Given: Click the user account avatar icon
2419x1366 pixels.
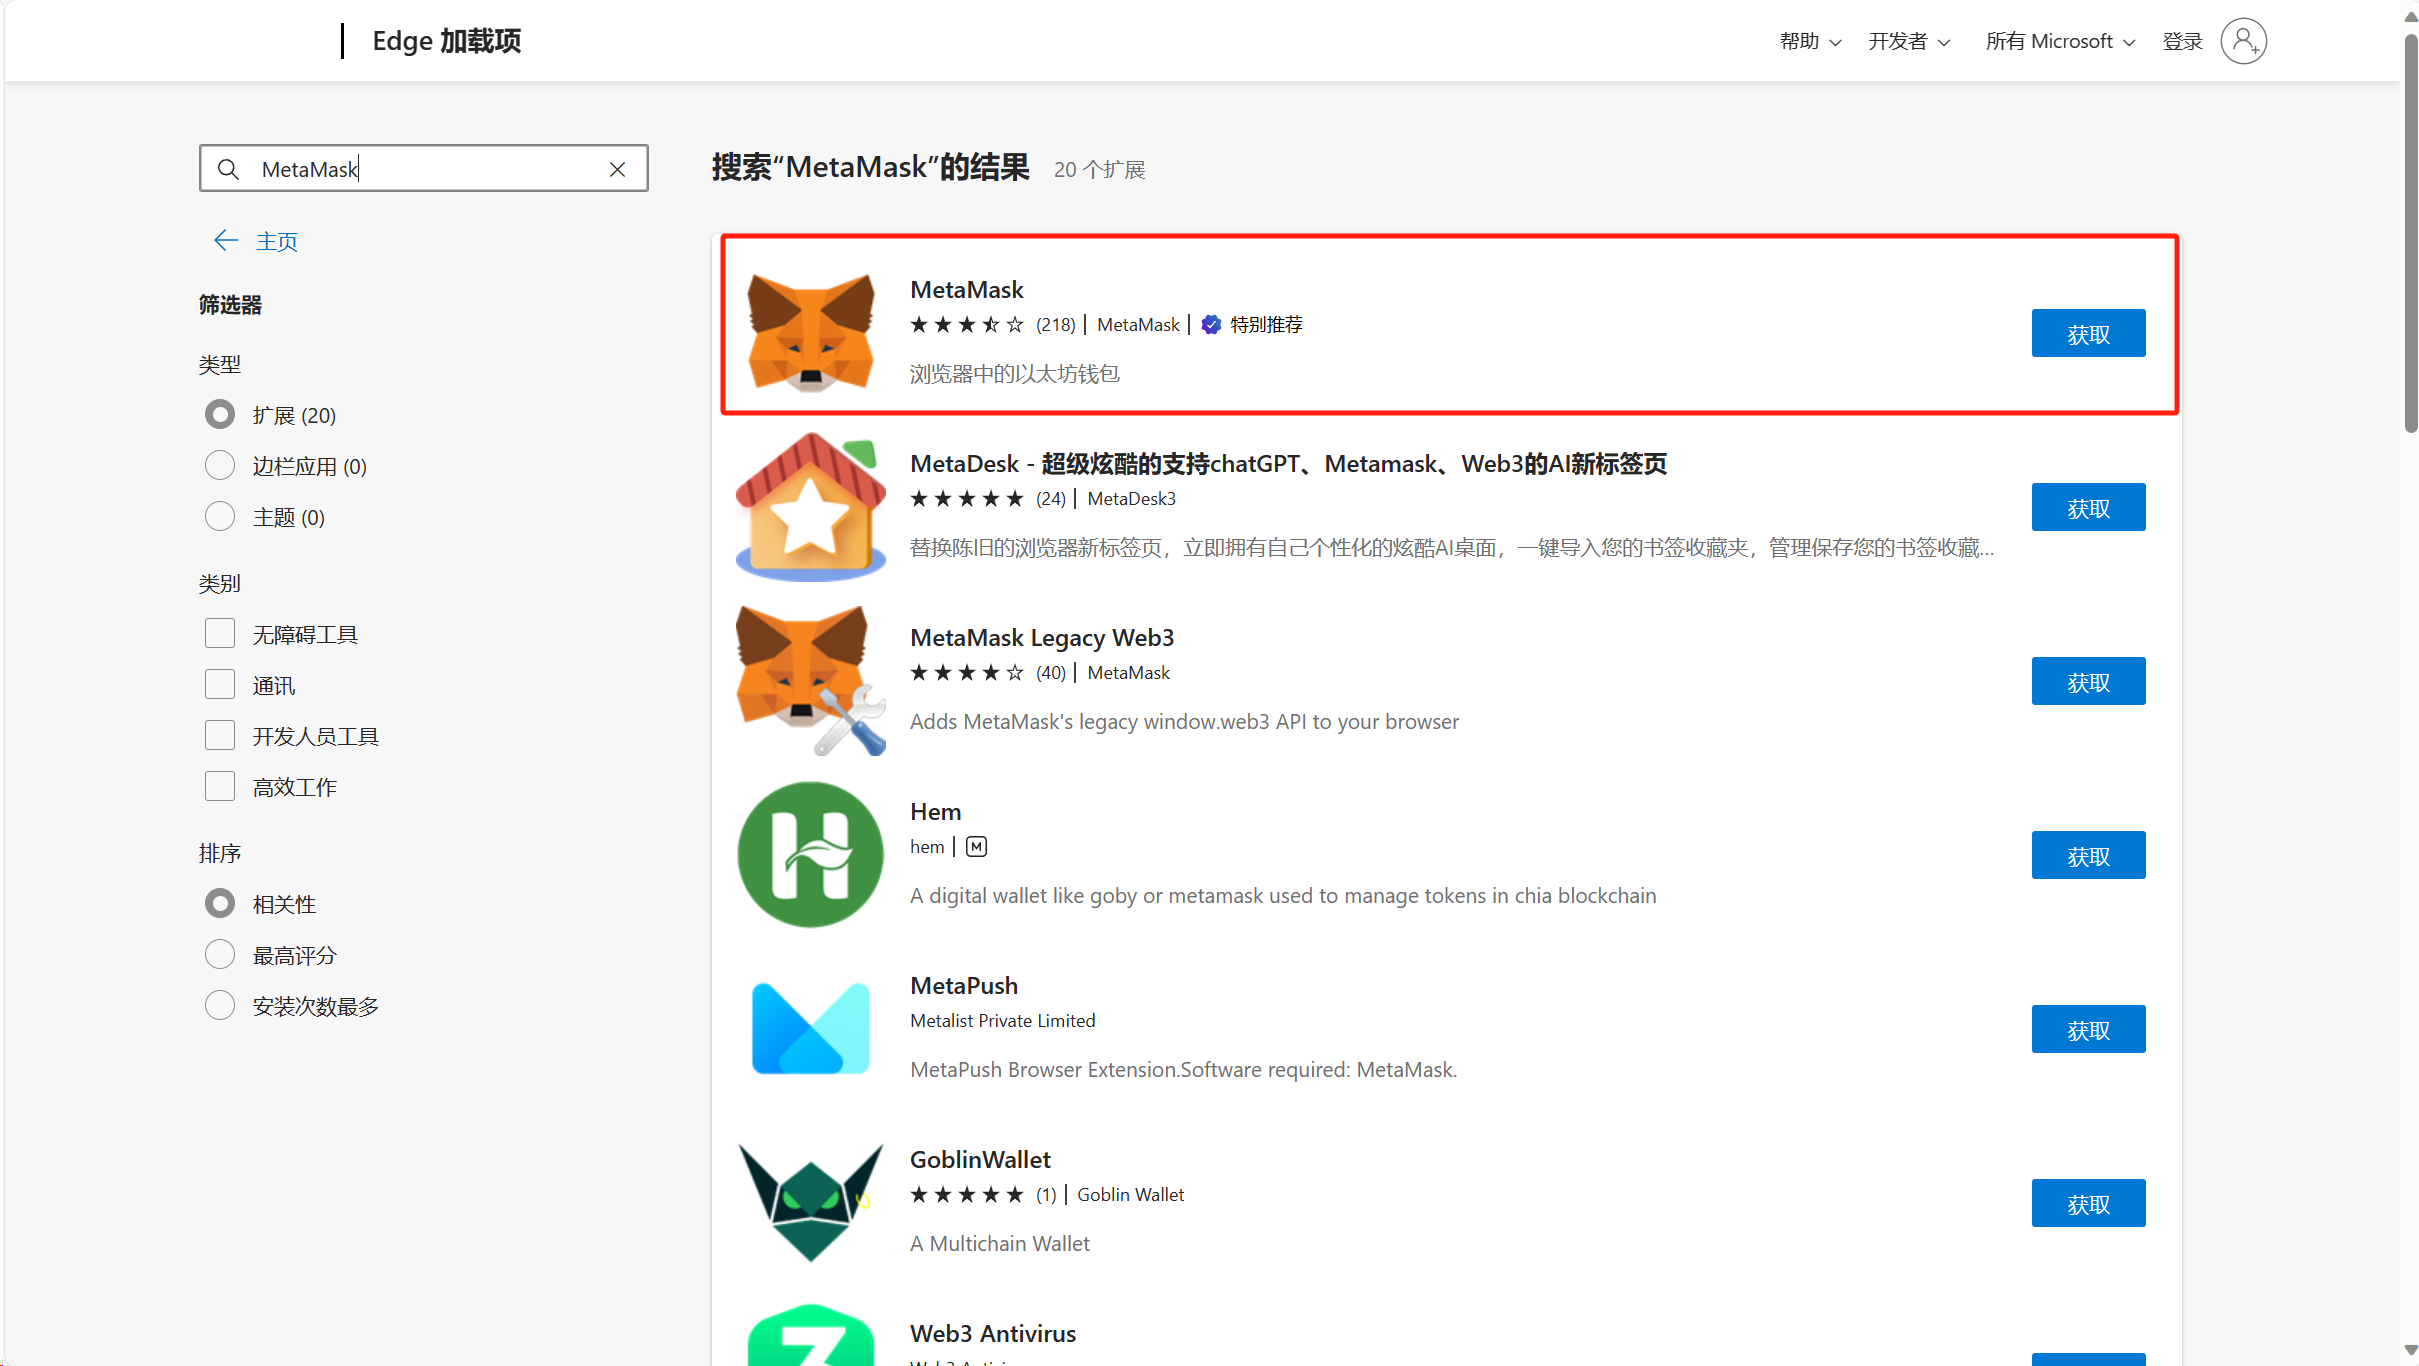Looking at the screenshot, I should [2243, 41].
